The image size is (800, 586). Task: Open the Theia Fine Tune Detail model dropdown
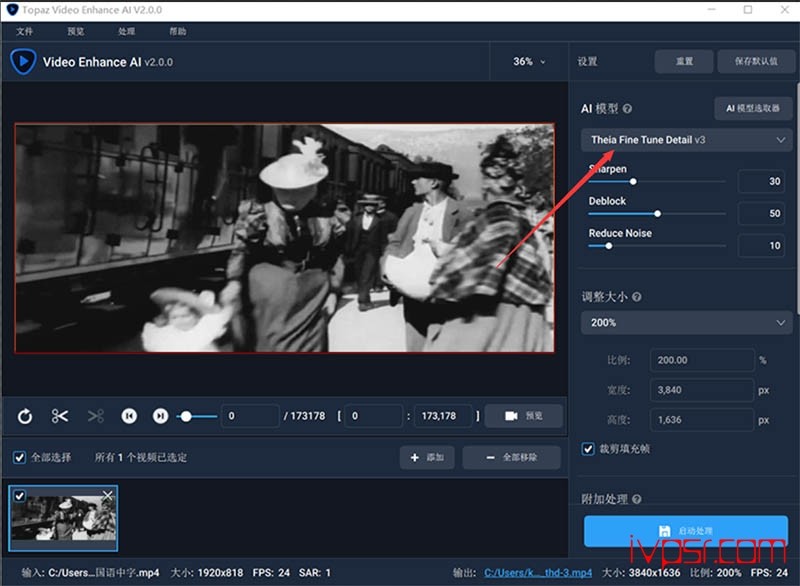click(x=687, y=140)
